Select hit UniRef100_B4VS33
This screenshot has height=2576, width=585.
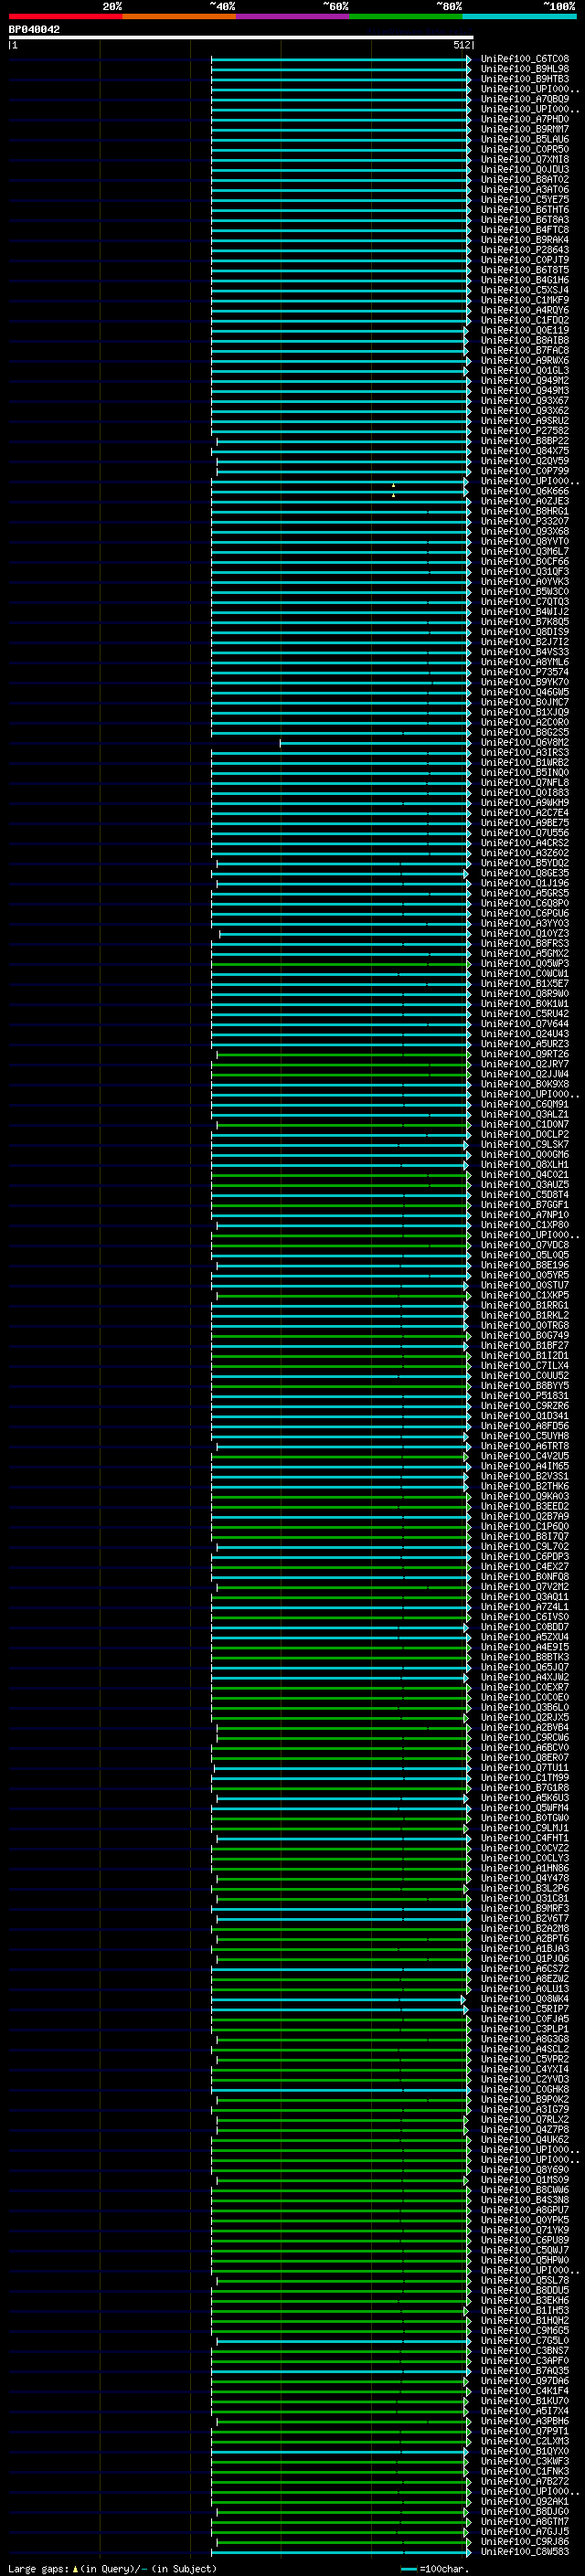tap(524, 652)
